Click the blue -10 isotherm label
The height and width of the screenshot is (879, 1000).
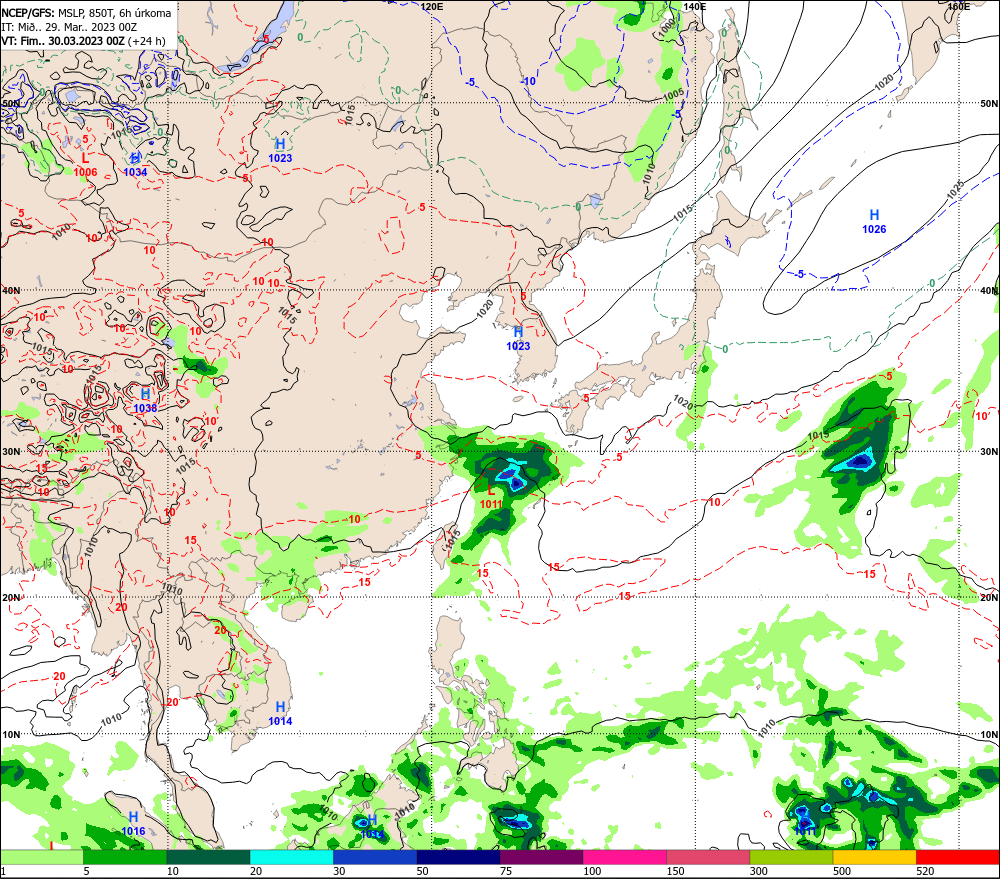click(529, 81)
